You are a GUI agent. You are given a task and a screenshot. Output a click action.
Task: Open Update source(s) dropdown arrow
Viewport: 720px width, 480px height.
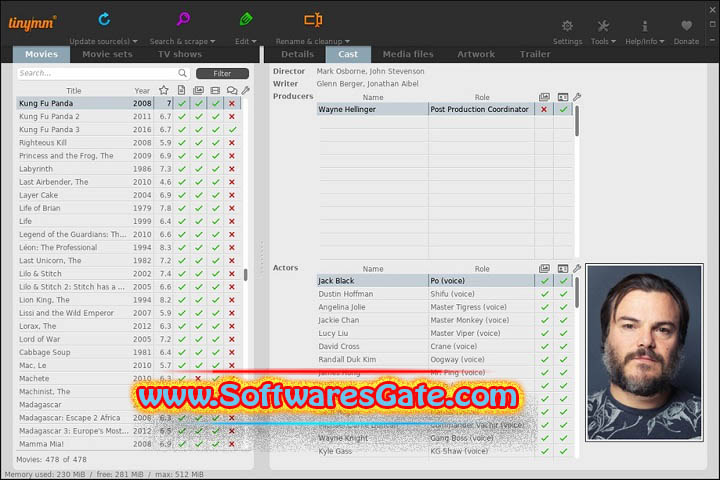[135, 41]
